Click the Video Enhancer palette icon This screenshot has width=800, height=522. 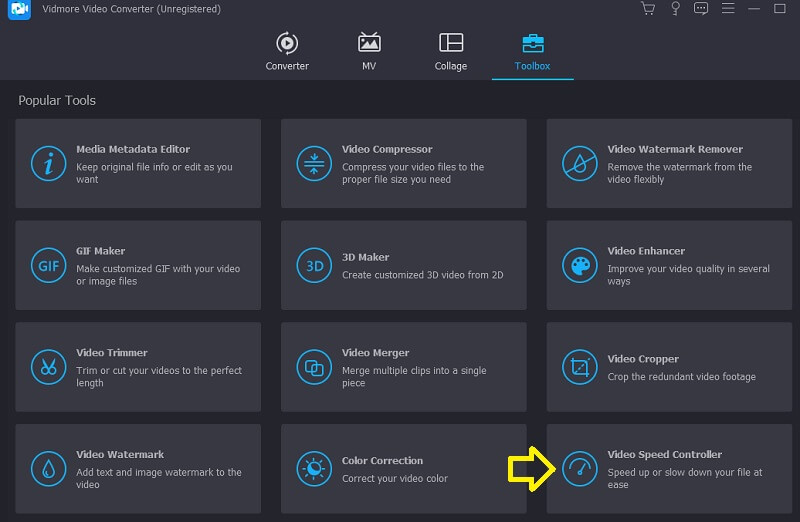(x=579, y=266)
